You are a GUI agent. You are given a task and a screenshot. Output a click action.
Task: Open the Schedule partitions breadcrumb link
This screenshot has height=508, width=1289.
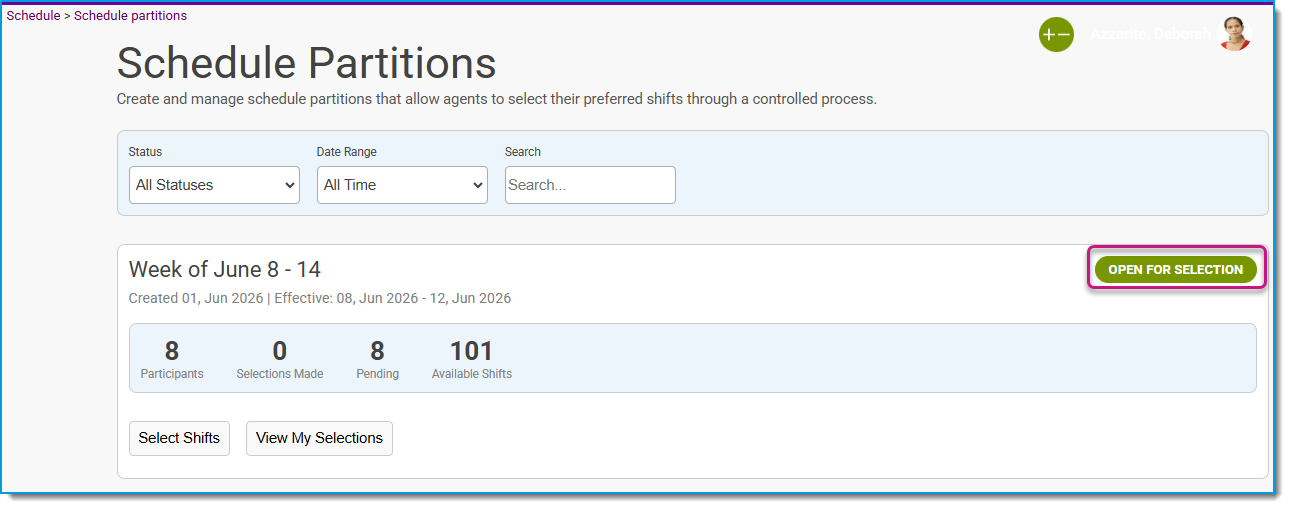click(130, 16)
